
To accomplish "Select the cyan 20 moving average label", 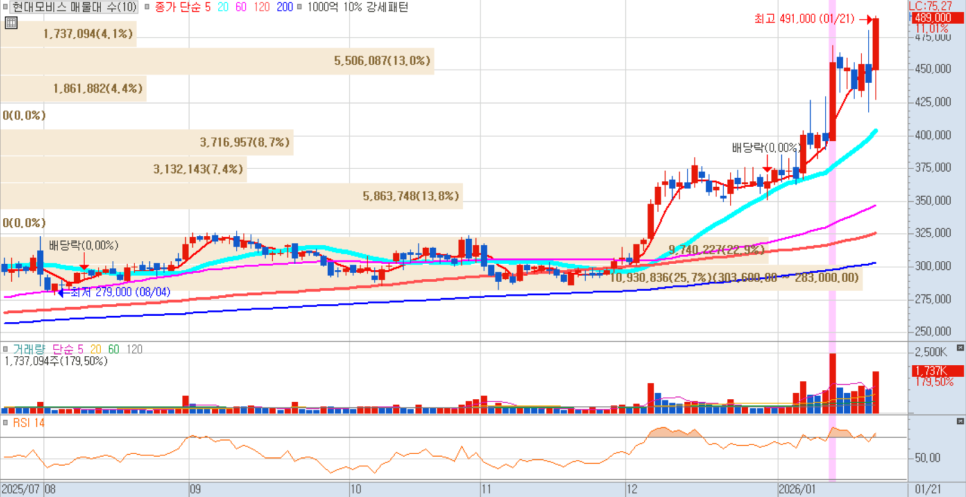I will coord(224,7).
